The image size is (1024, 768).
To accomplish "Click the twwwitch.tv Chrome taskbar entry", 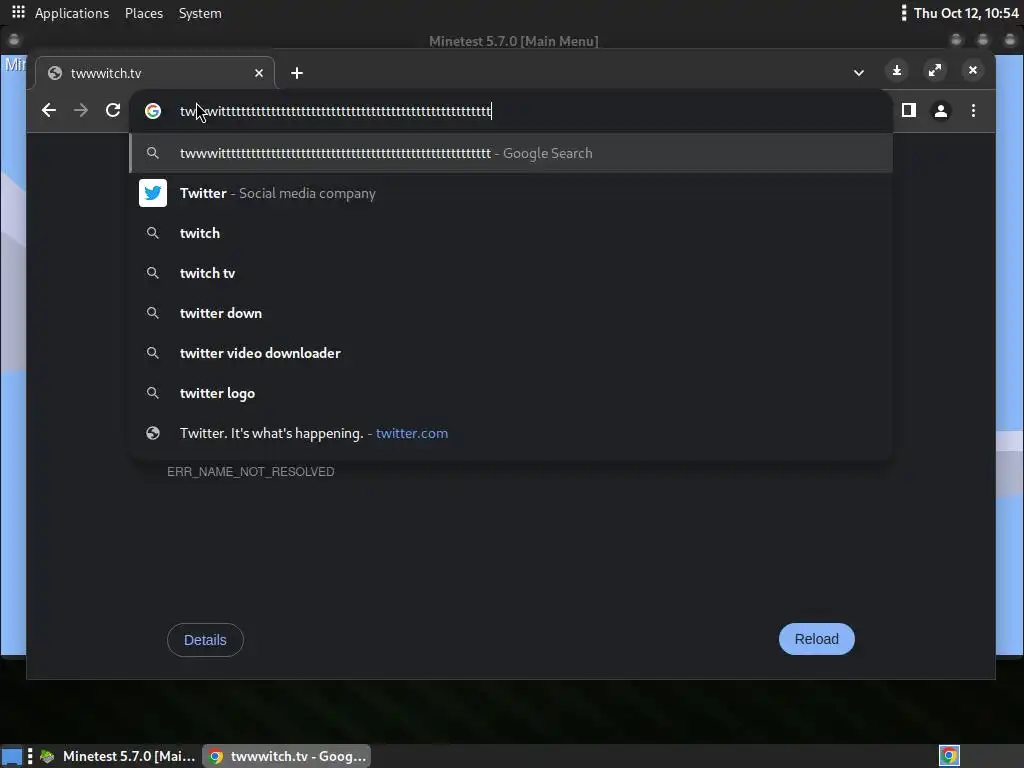I will point(287,756).
